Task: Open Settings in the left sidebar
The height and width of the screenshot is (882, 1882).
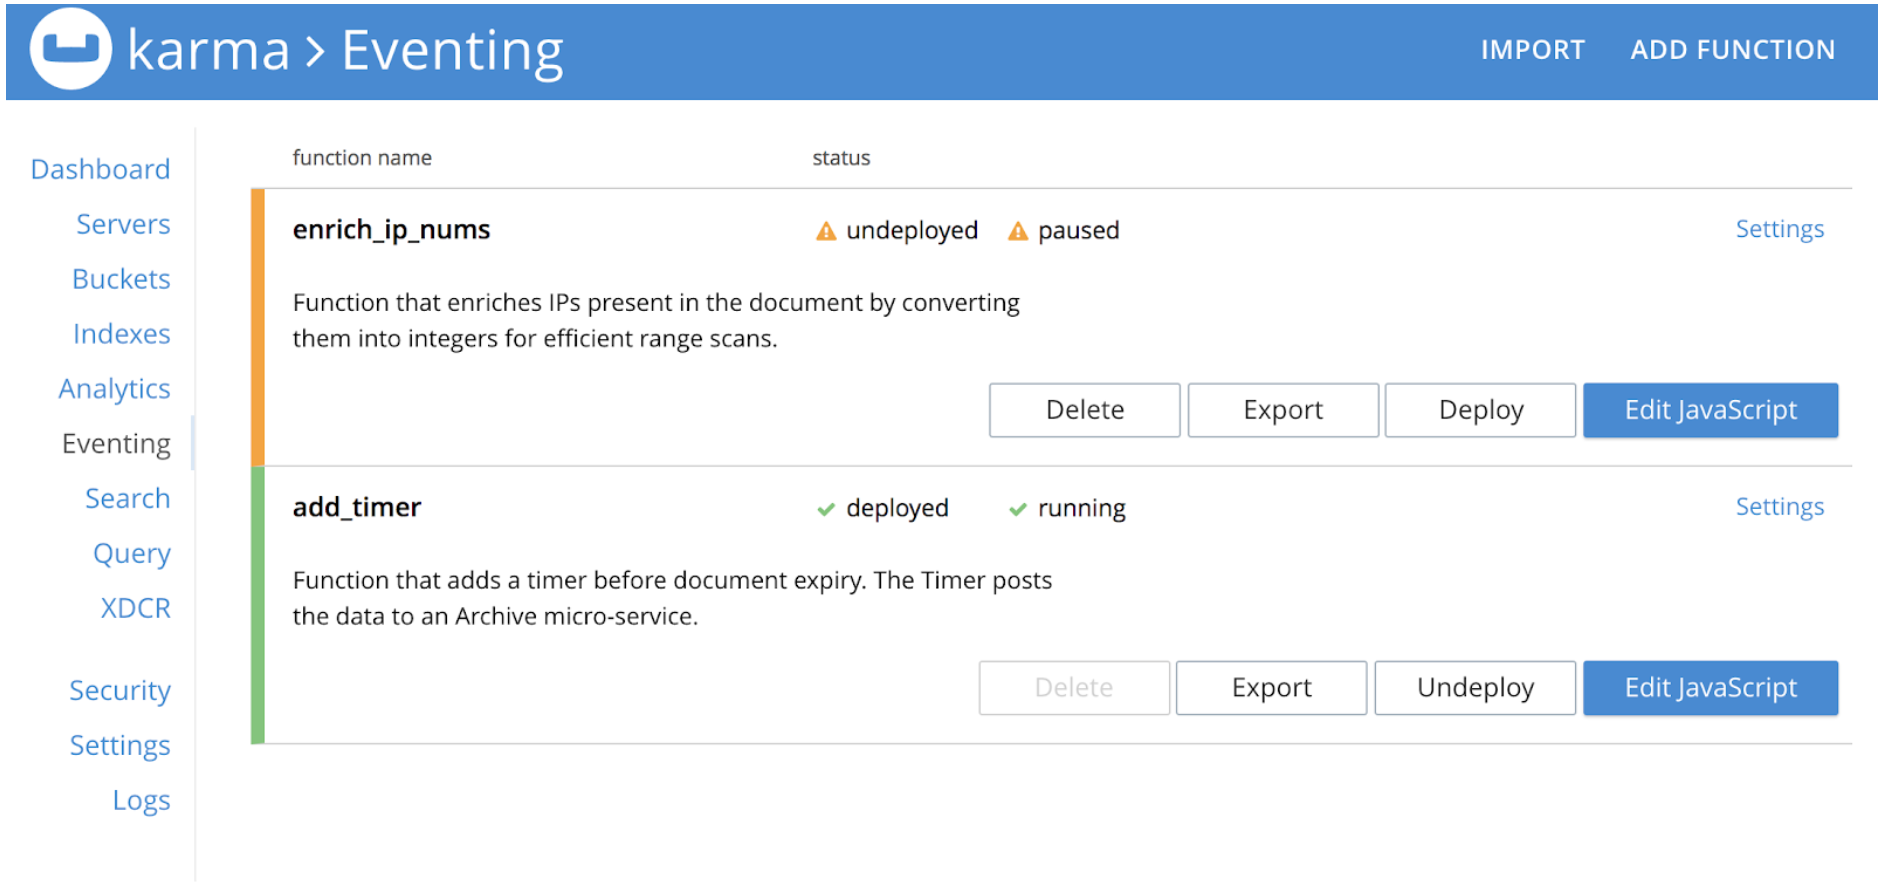Action: (120, 745)
